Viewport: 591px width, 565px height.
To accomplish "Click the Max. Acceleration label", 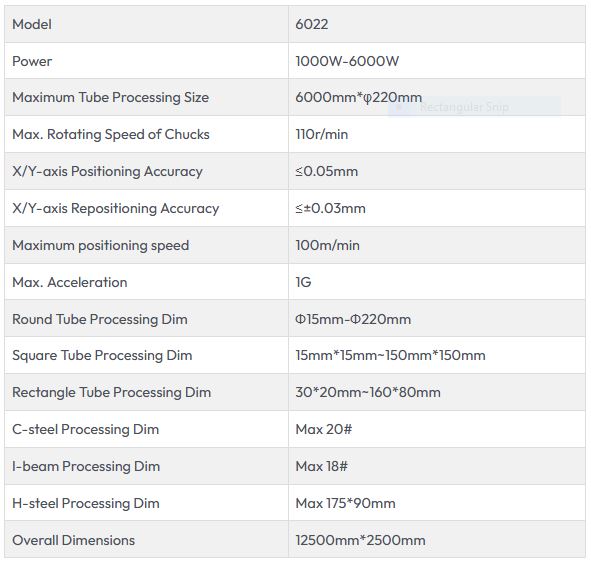I will (x=70, y=282).
